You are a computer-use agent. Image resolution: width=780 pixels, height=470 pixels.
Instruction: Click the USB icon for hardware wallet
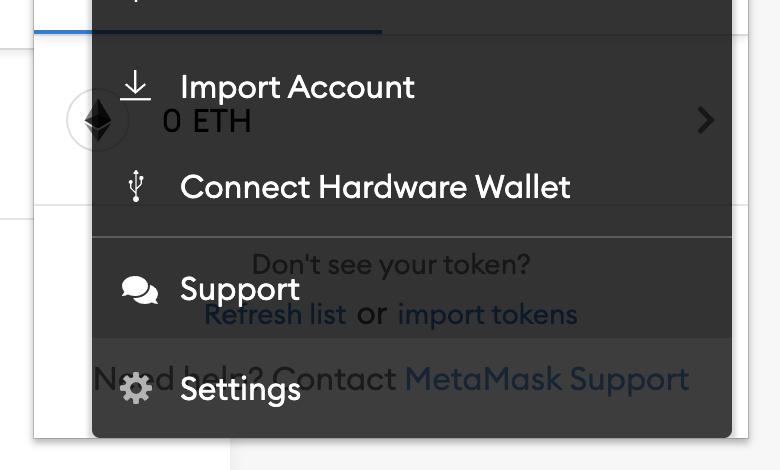click(x=136, y=186)
